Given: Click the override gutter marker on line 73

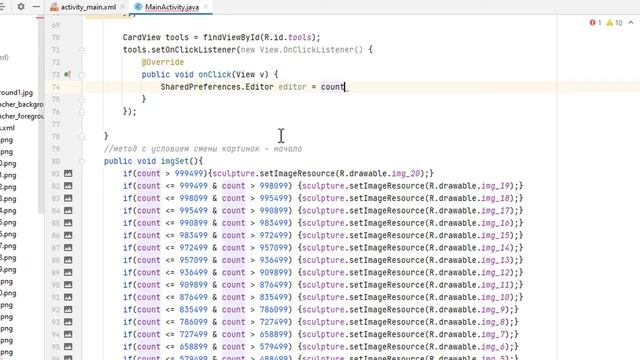Looking at the screenshot, I should [67, 75].
